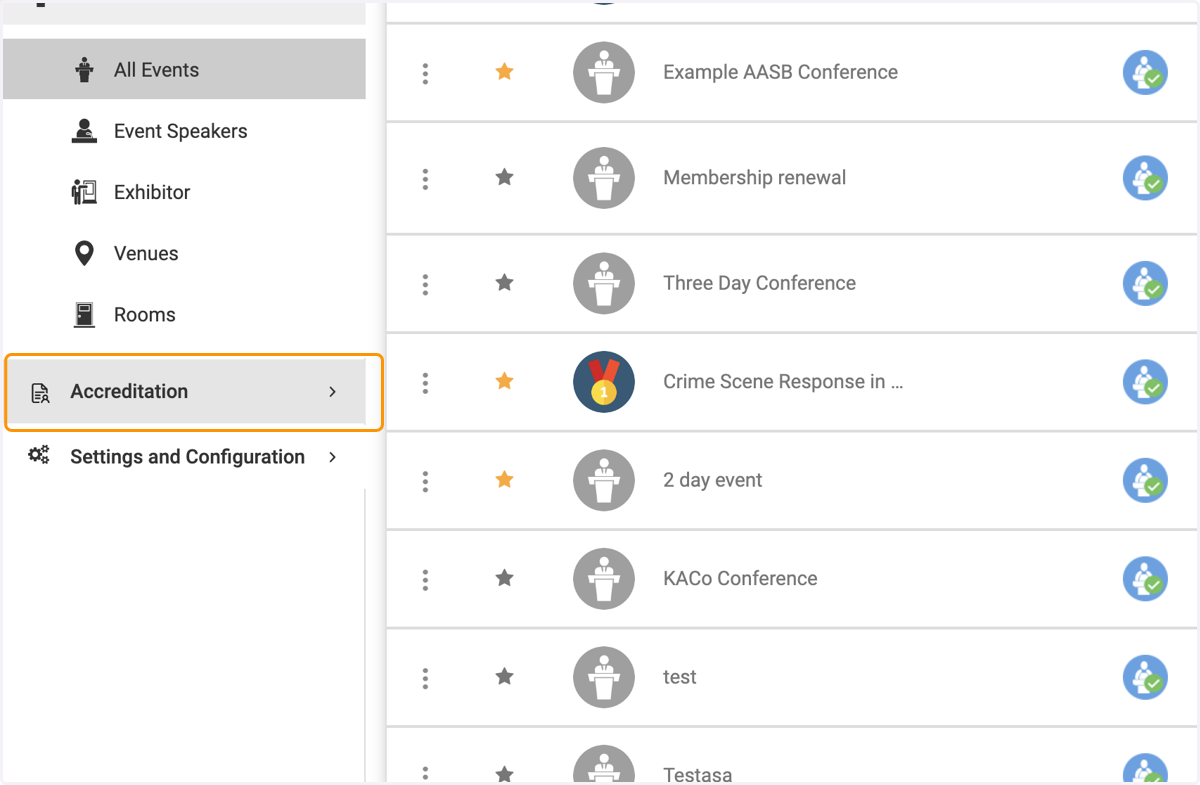Image resolution: width=1200 pixels, height=785 pixels.
Task: Open three-dot menu for KACo Conference
Action: pos(425,579)
